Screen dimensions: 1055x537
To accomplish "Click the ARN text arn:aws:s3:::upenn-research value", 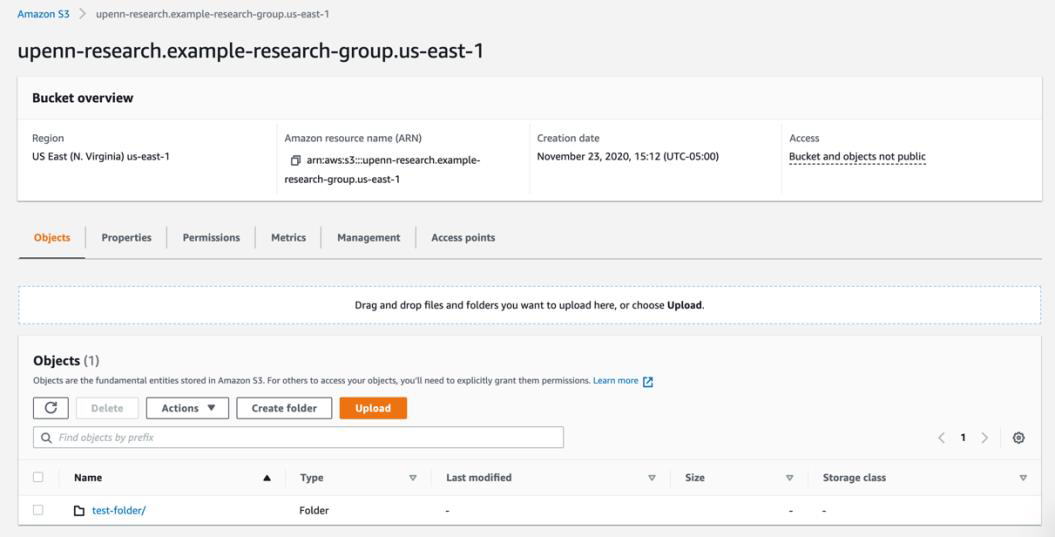I will [x=383, y=170].
